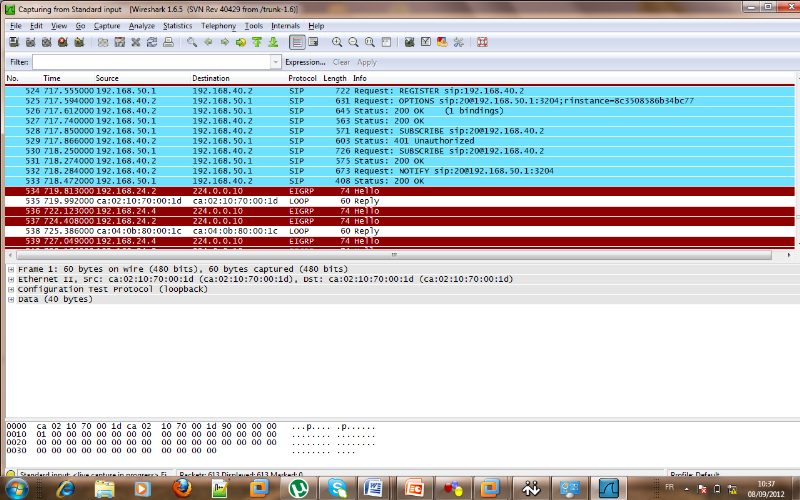
Task: Open the Help menu
Action: pos(316,26)
